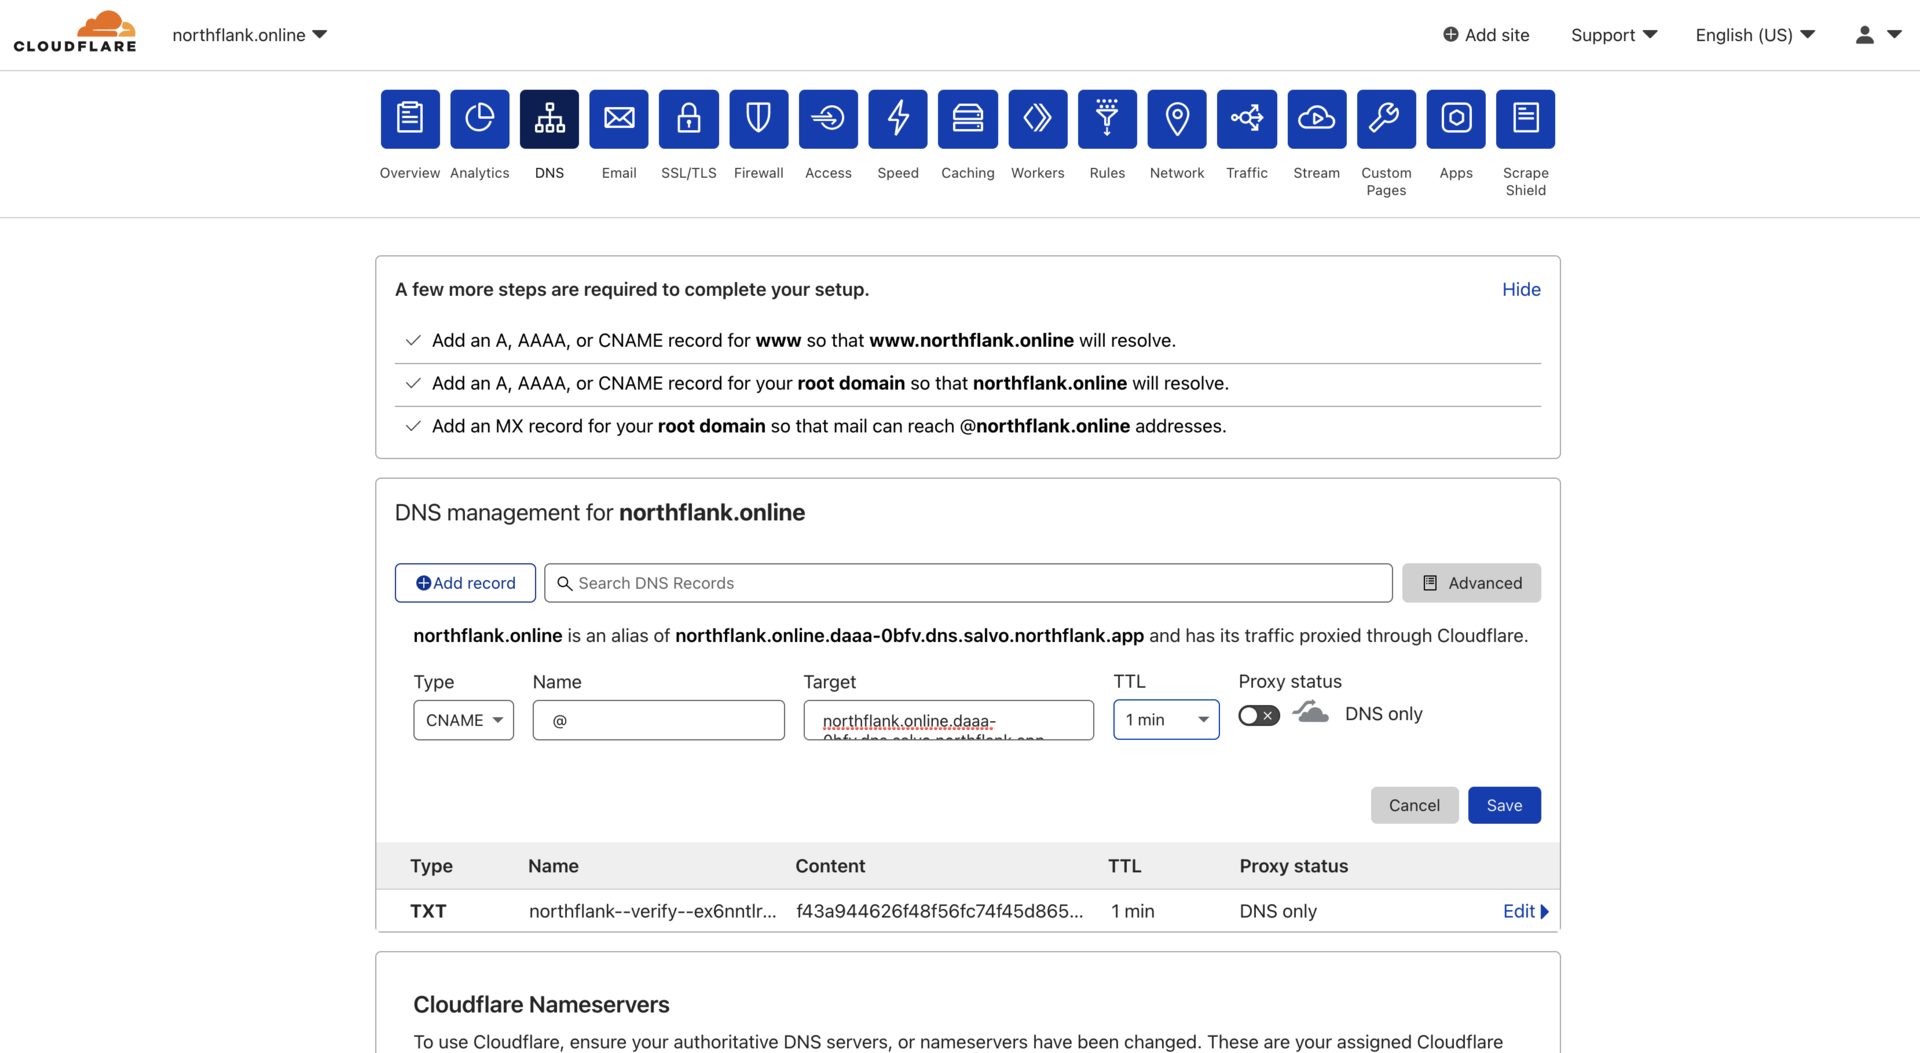Open the Firewall shield icon
This screenshot has width=1920, height=1053.
758,119
